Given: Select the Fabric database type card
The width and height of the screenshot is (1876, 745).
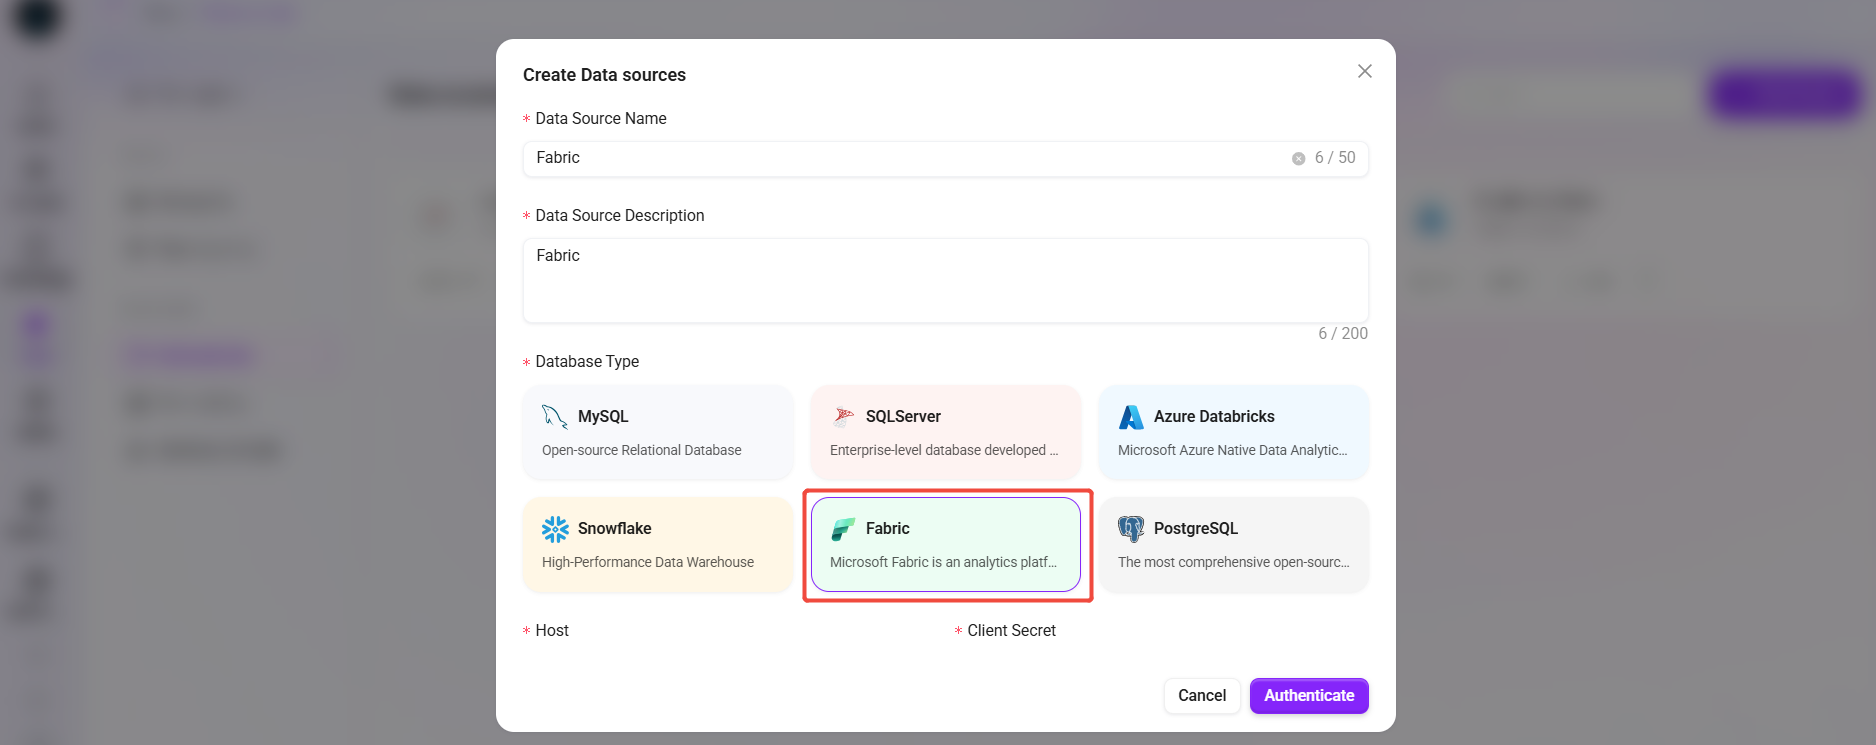Looking at the screenshot, I should [x=946, y=545].
